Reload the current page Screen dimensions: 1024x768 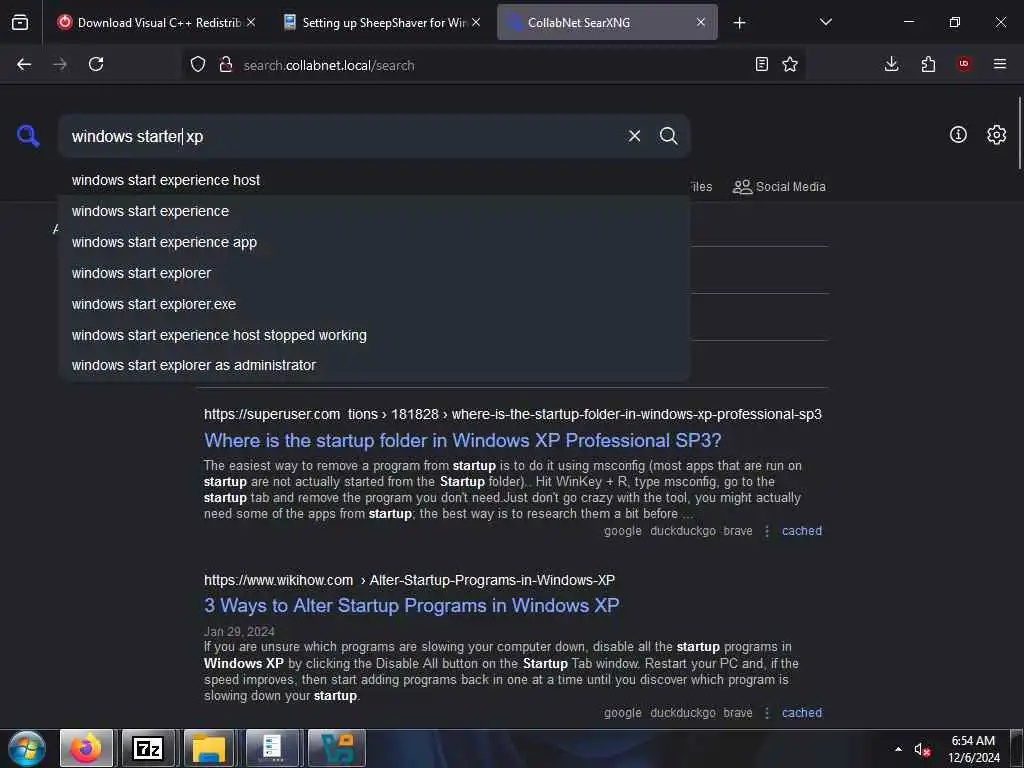tap(96, 64)
